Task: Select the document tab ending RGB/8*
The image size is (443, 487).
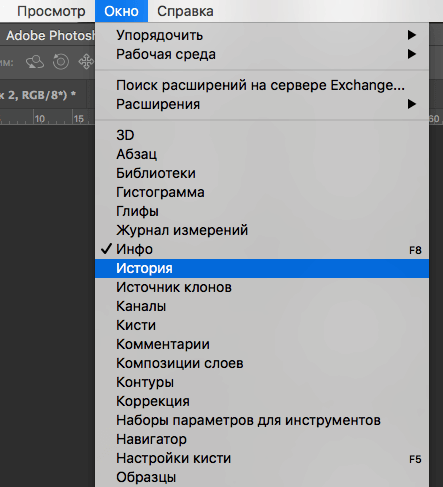Action: click(43, 95)
